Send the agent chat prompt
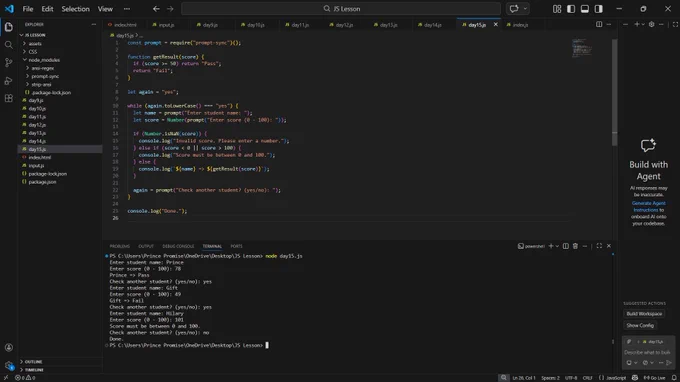Image resolution: width=680 pixels, height=382 pixels. point(669,362)
